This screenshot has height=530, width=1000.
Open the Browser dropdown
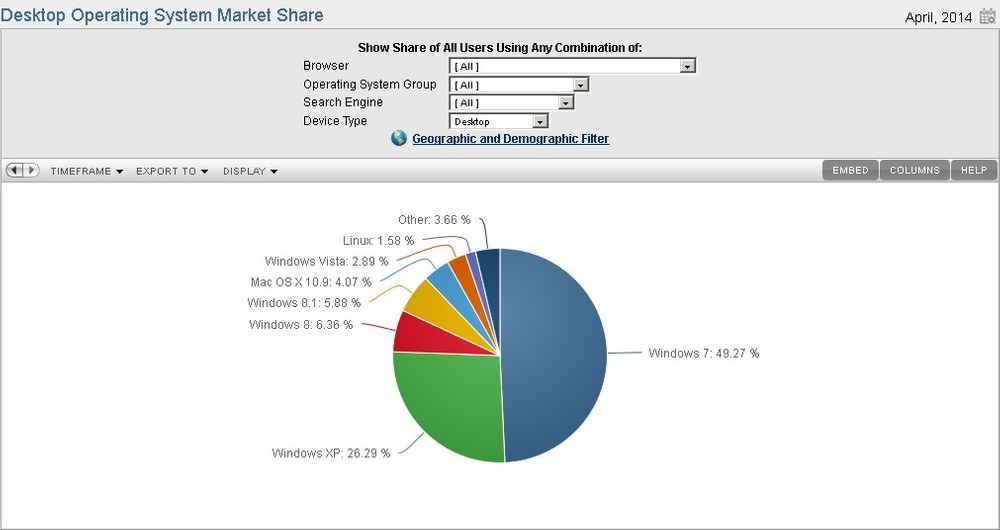(572, 66)
